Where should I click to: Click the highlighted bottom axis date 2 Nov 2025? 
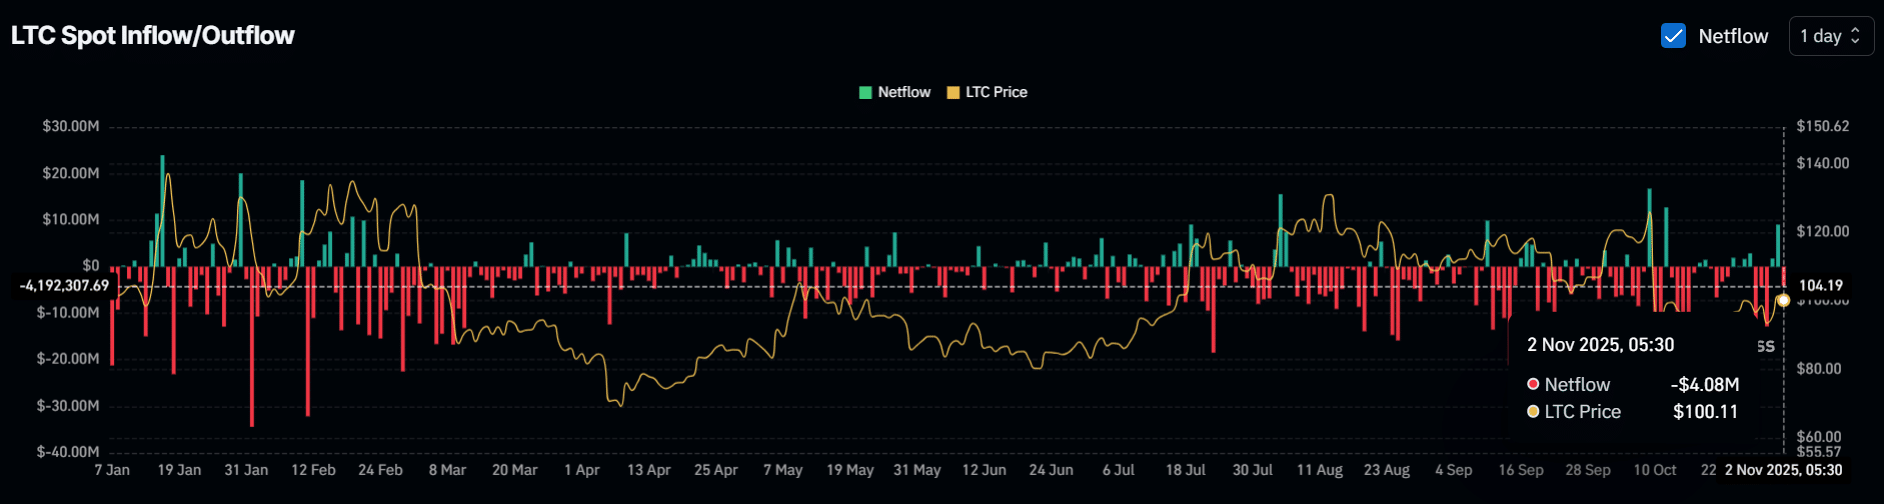(1783, 470)
